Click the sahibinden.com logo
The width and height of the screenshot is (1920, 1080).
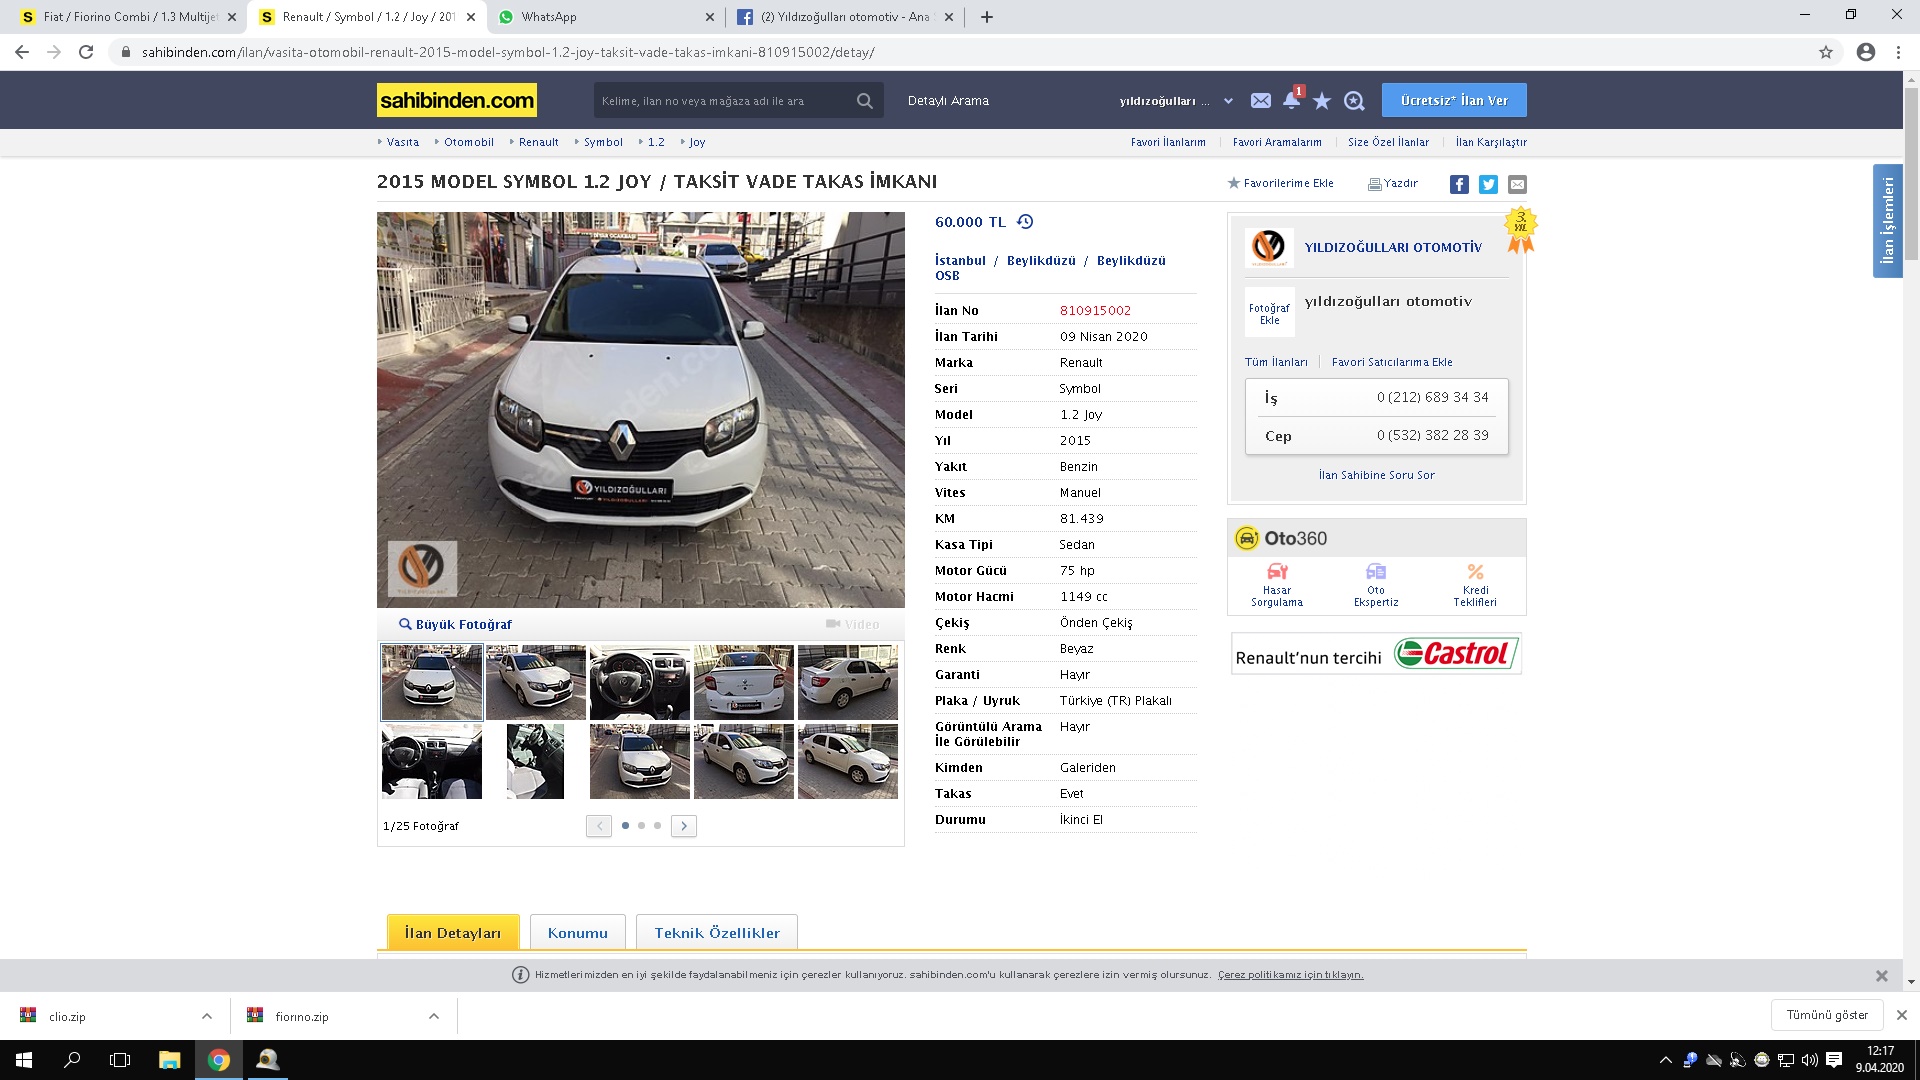(457, 100)
